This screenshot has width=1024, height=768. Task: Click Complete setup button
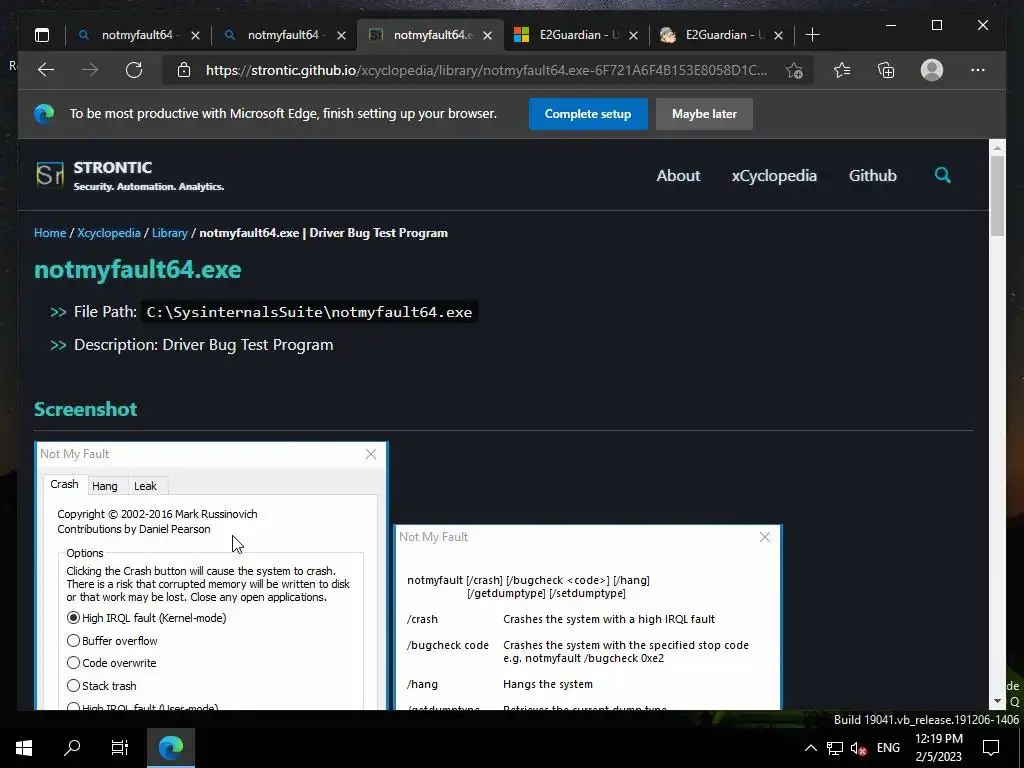click(x=588, y=114)
